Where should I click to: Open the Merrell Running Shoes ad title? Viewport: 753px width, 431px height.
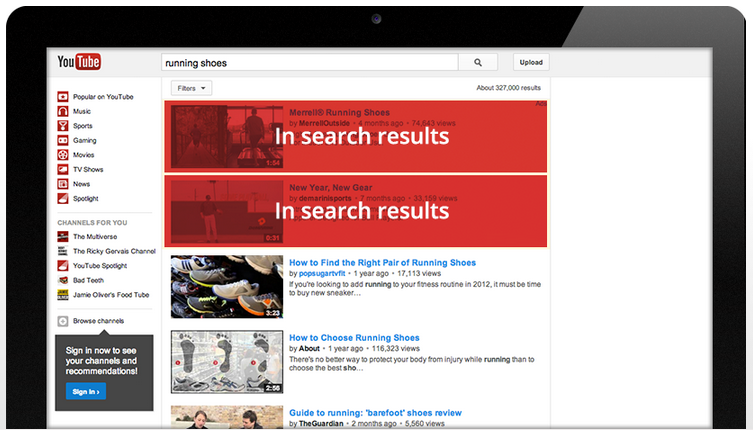pos(340,112)
